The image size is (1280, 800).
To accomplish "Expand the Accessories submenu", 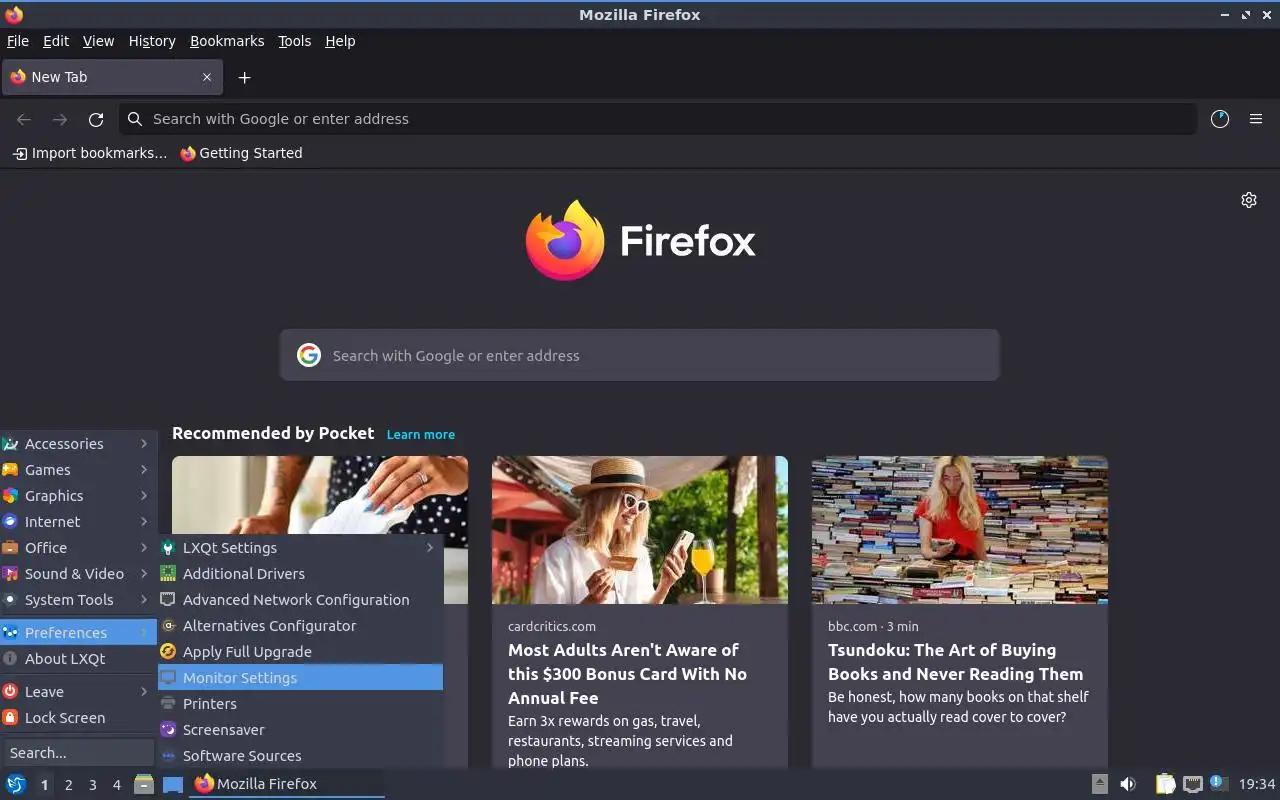I will (78, 444).
